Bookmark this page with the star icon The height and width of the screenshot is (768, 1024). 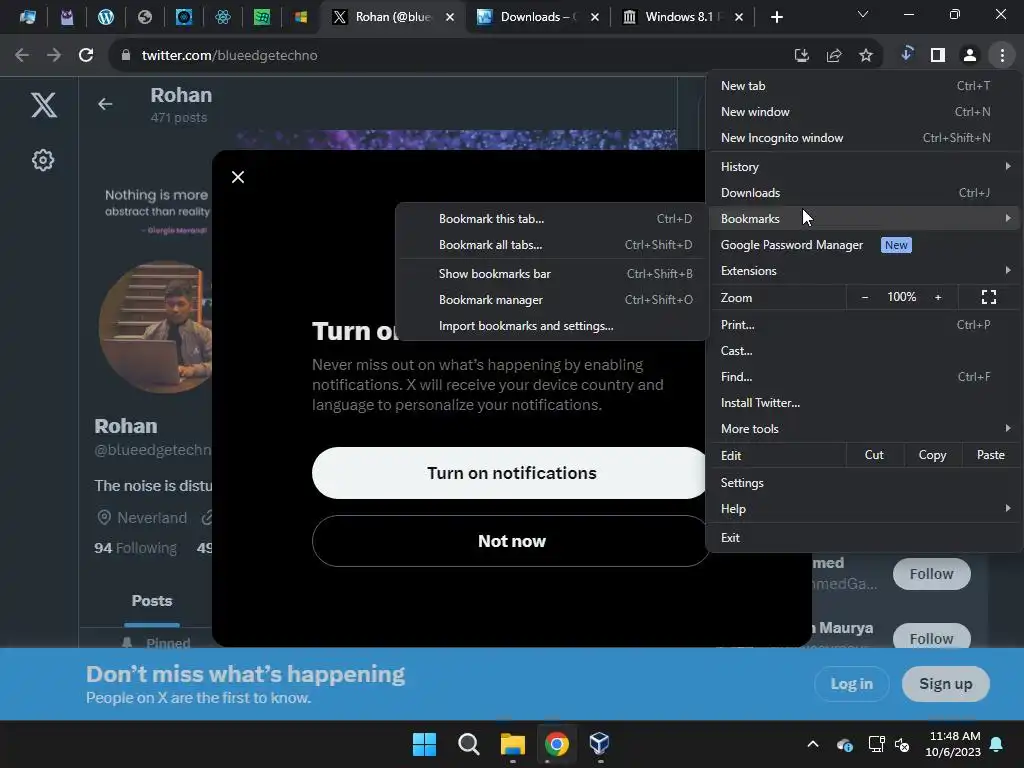[866, 56]
